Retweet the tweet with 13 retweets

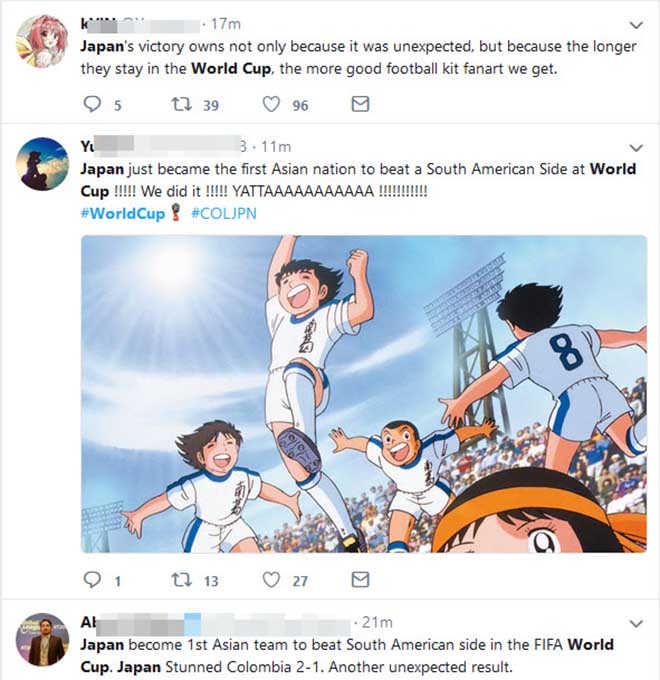click(x=181, y=580)
